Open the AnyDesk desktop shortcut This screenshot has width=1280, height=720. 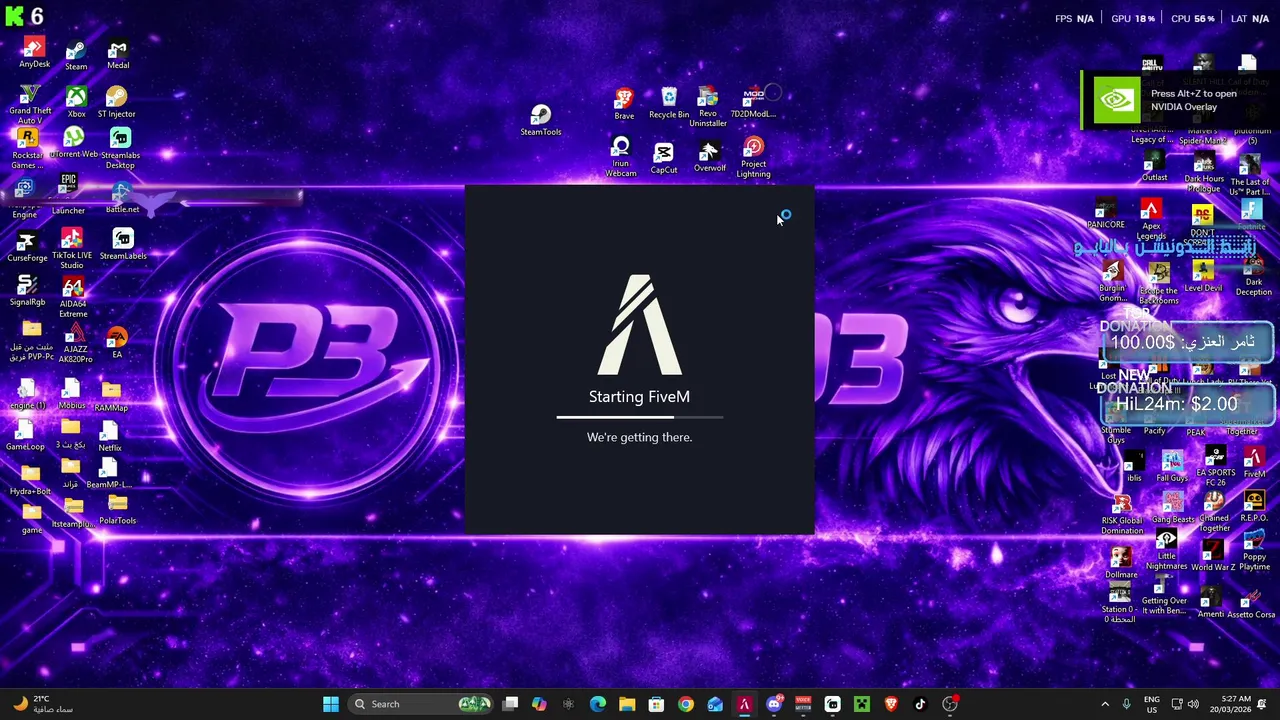coord(34,54)
